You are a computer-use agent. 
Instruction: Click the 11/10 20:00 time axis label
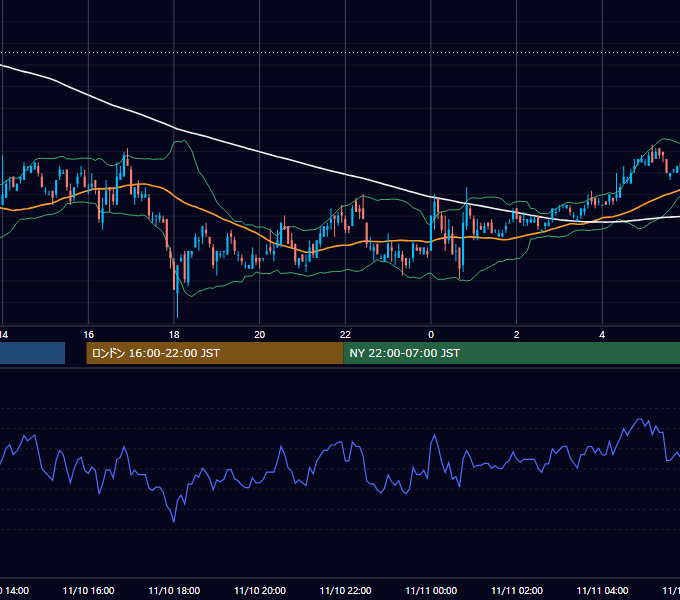(260, 590)
